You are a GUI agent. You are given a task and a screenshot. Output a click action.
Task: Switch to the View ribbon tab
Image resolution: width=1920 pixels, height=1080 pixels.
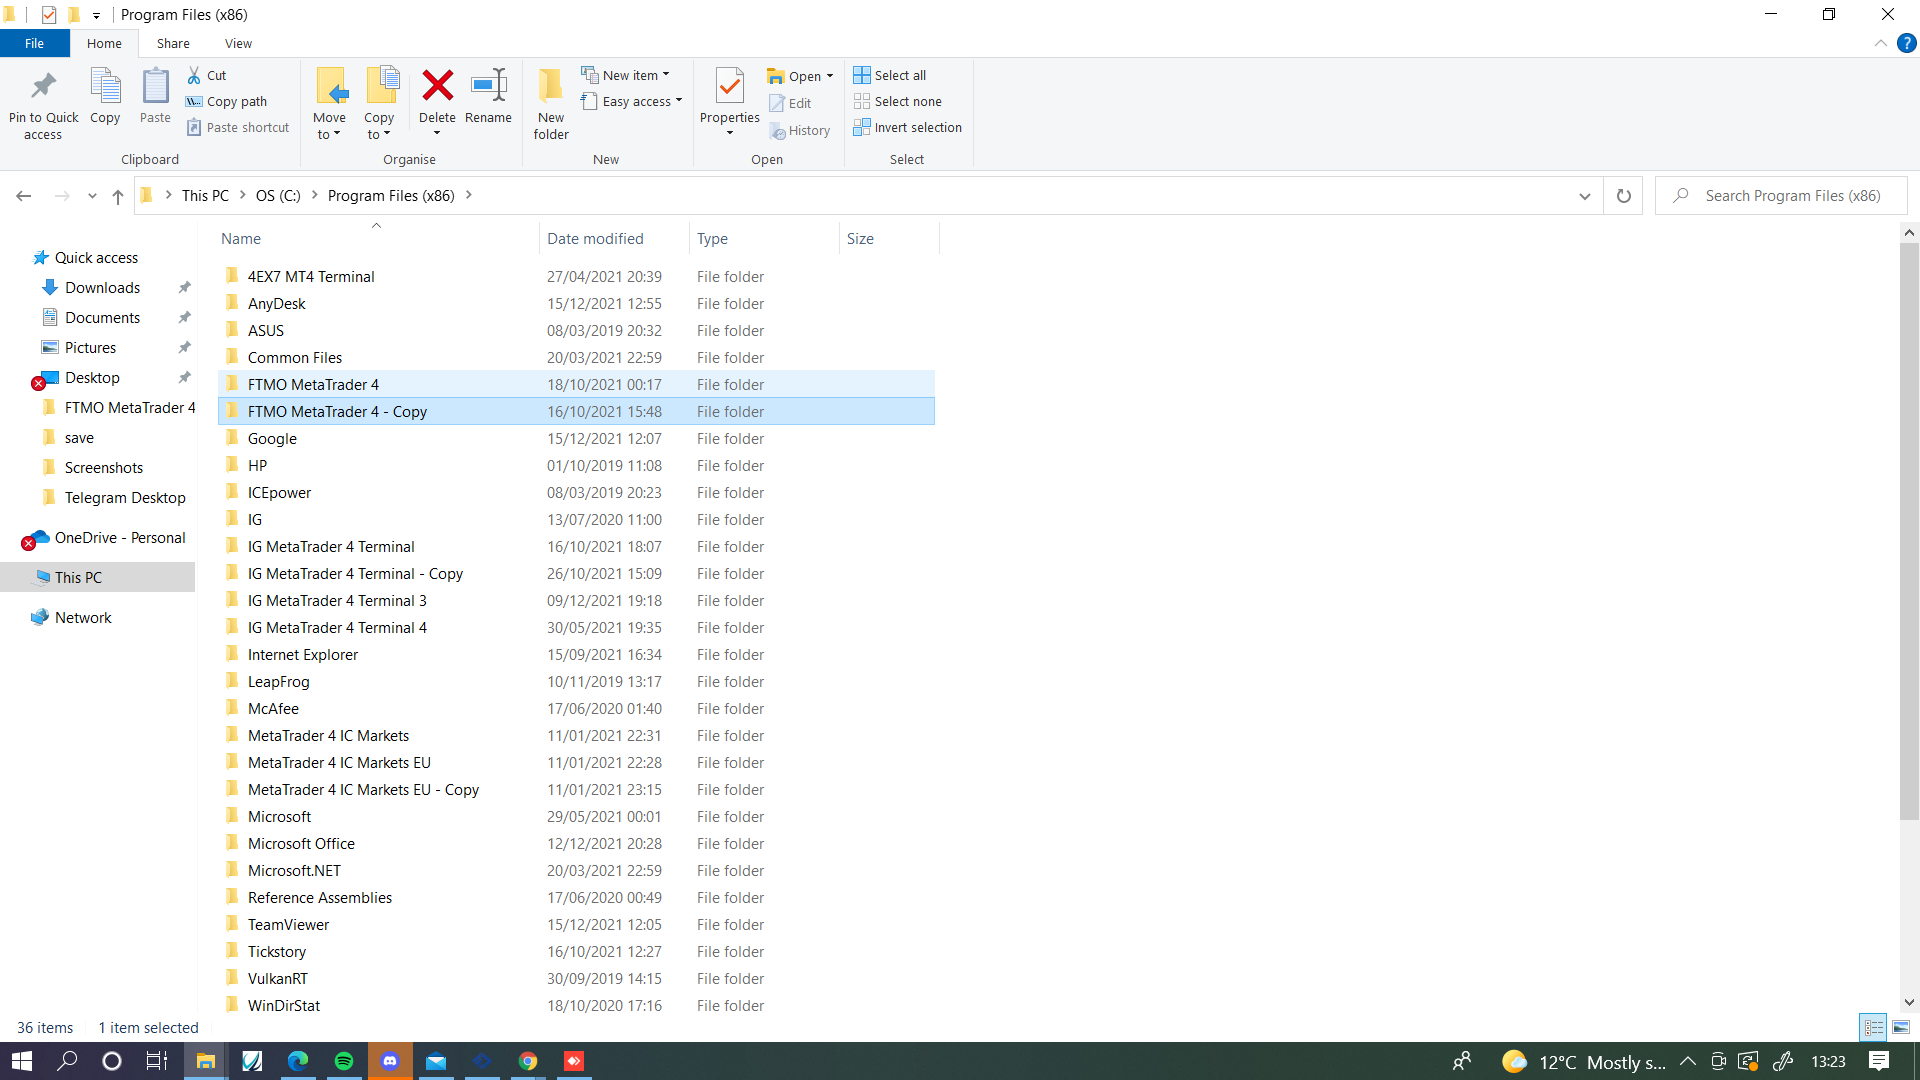point(238,43)
